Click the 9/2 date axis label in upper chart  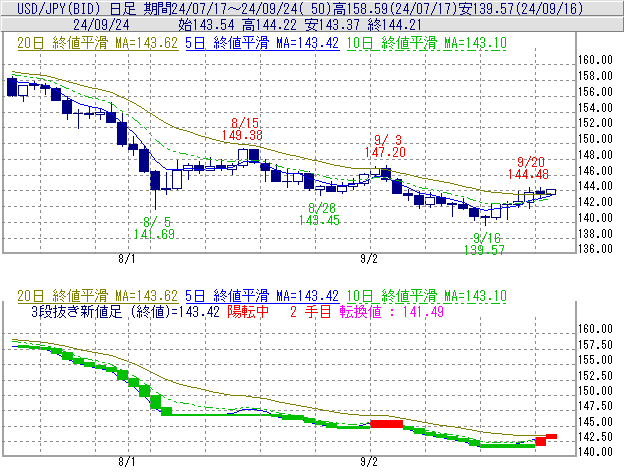(x=369, y=259)
